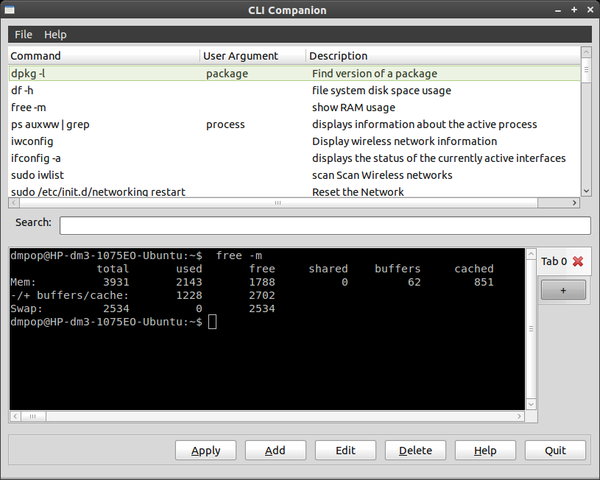Select the ps auxww | grep row
Image resolution: width=600 pixels, height=480 pixels.
[x=294, y=124]
